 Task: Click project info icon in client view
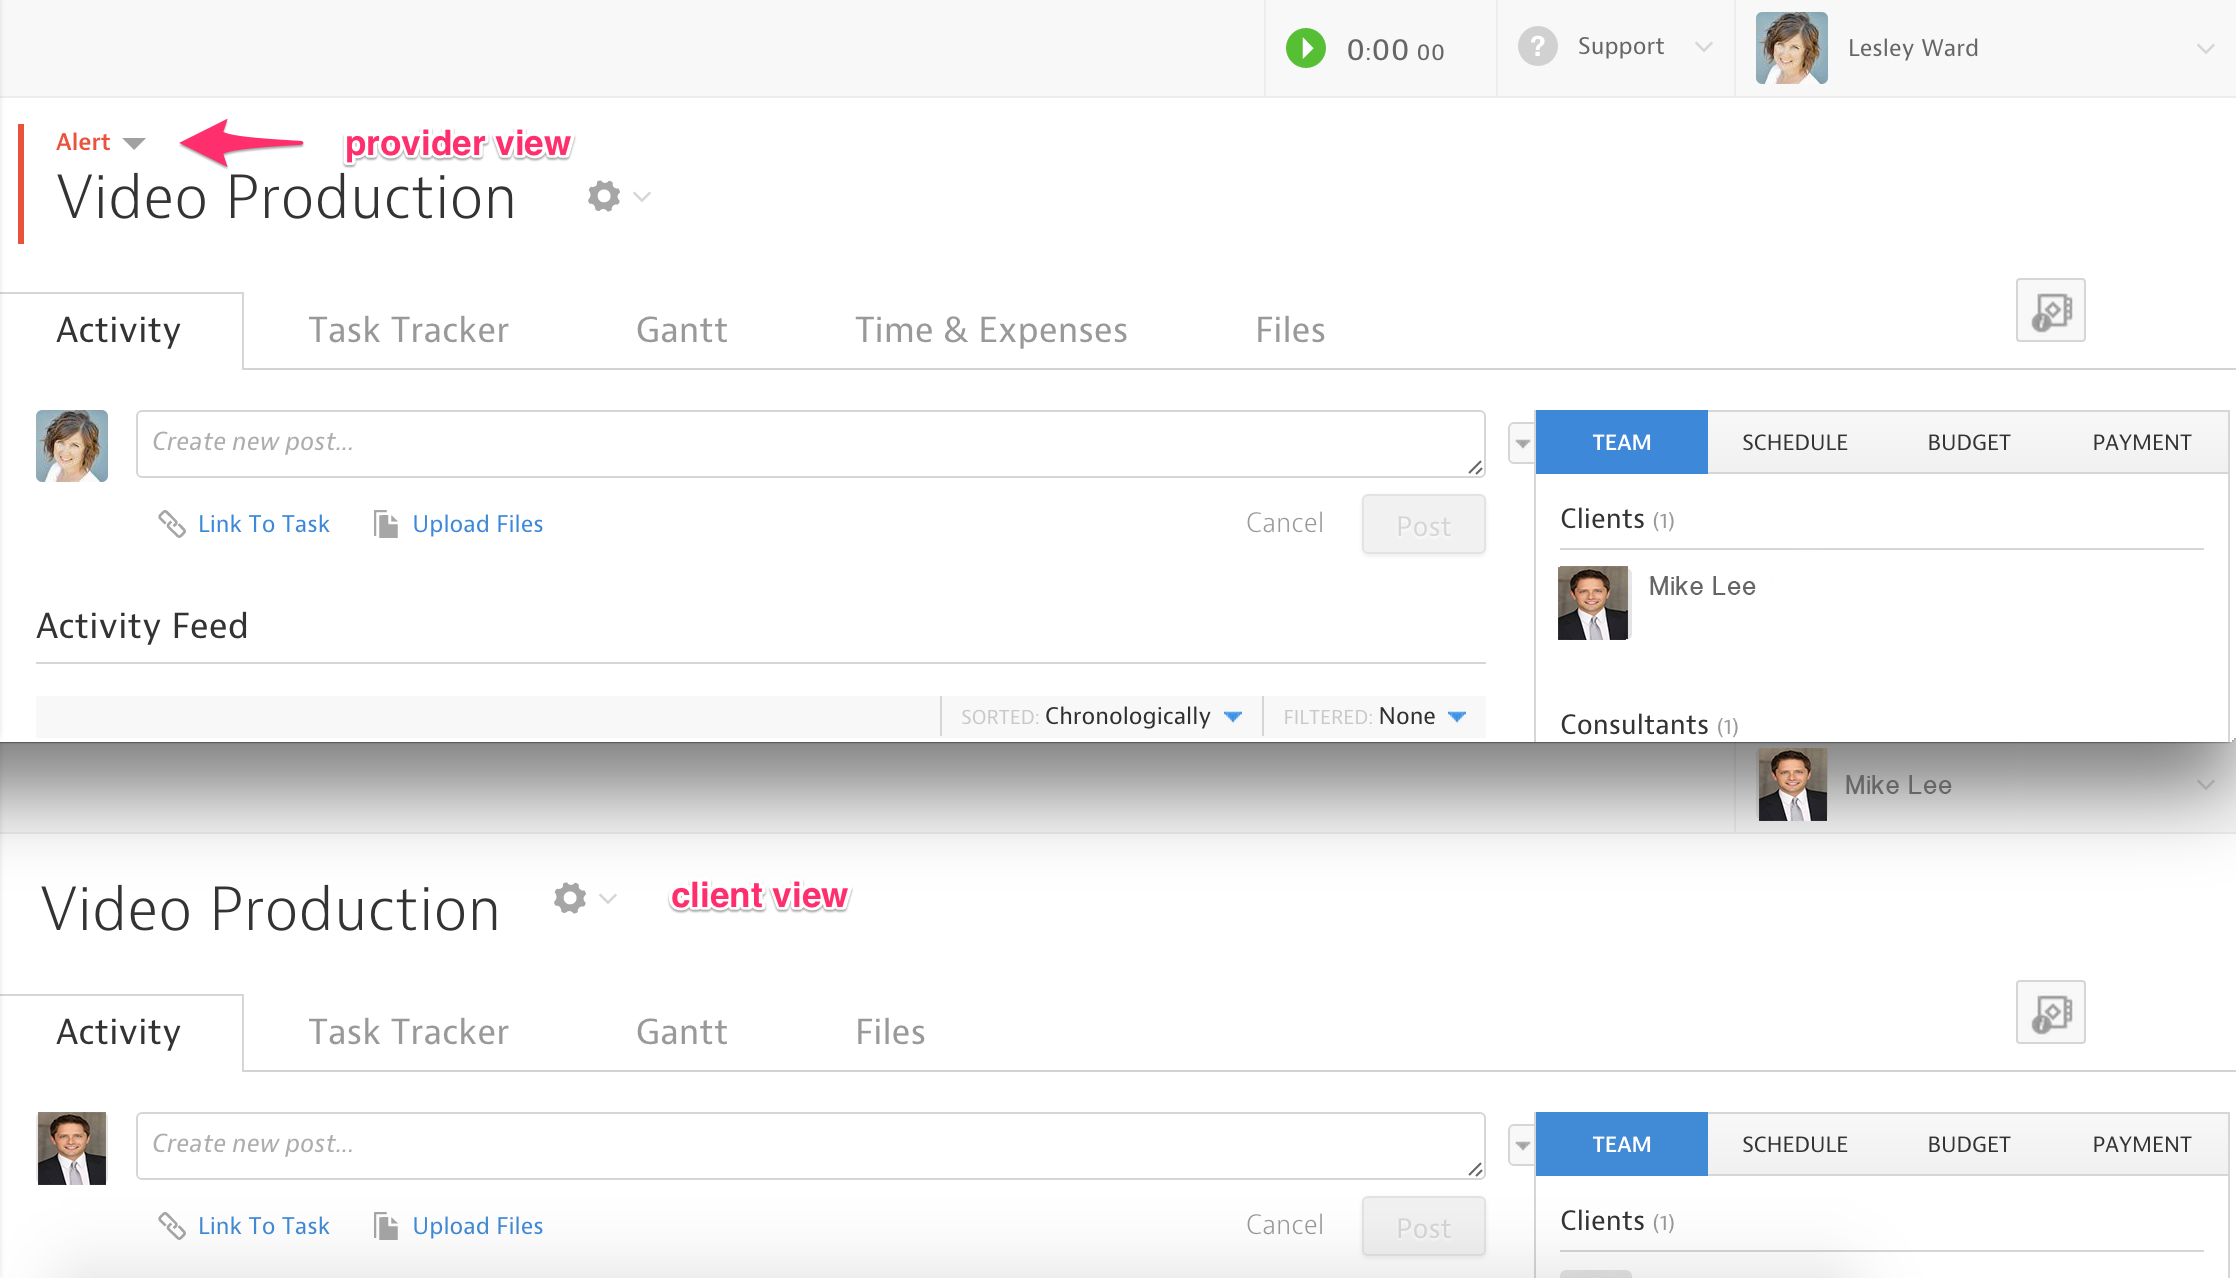2050,1013
